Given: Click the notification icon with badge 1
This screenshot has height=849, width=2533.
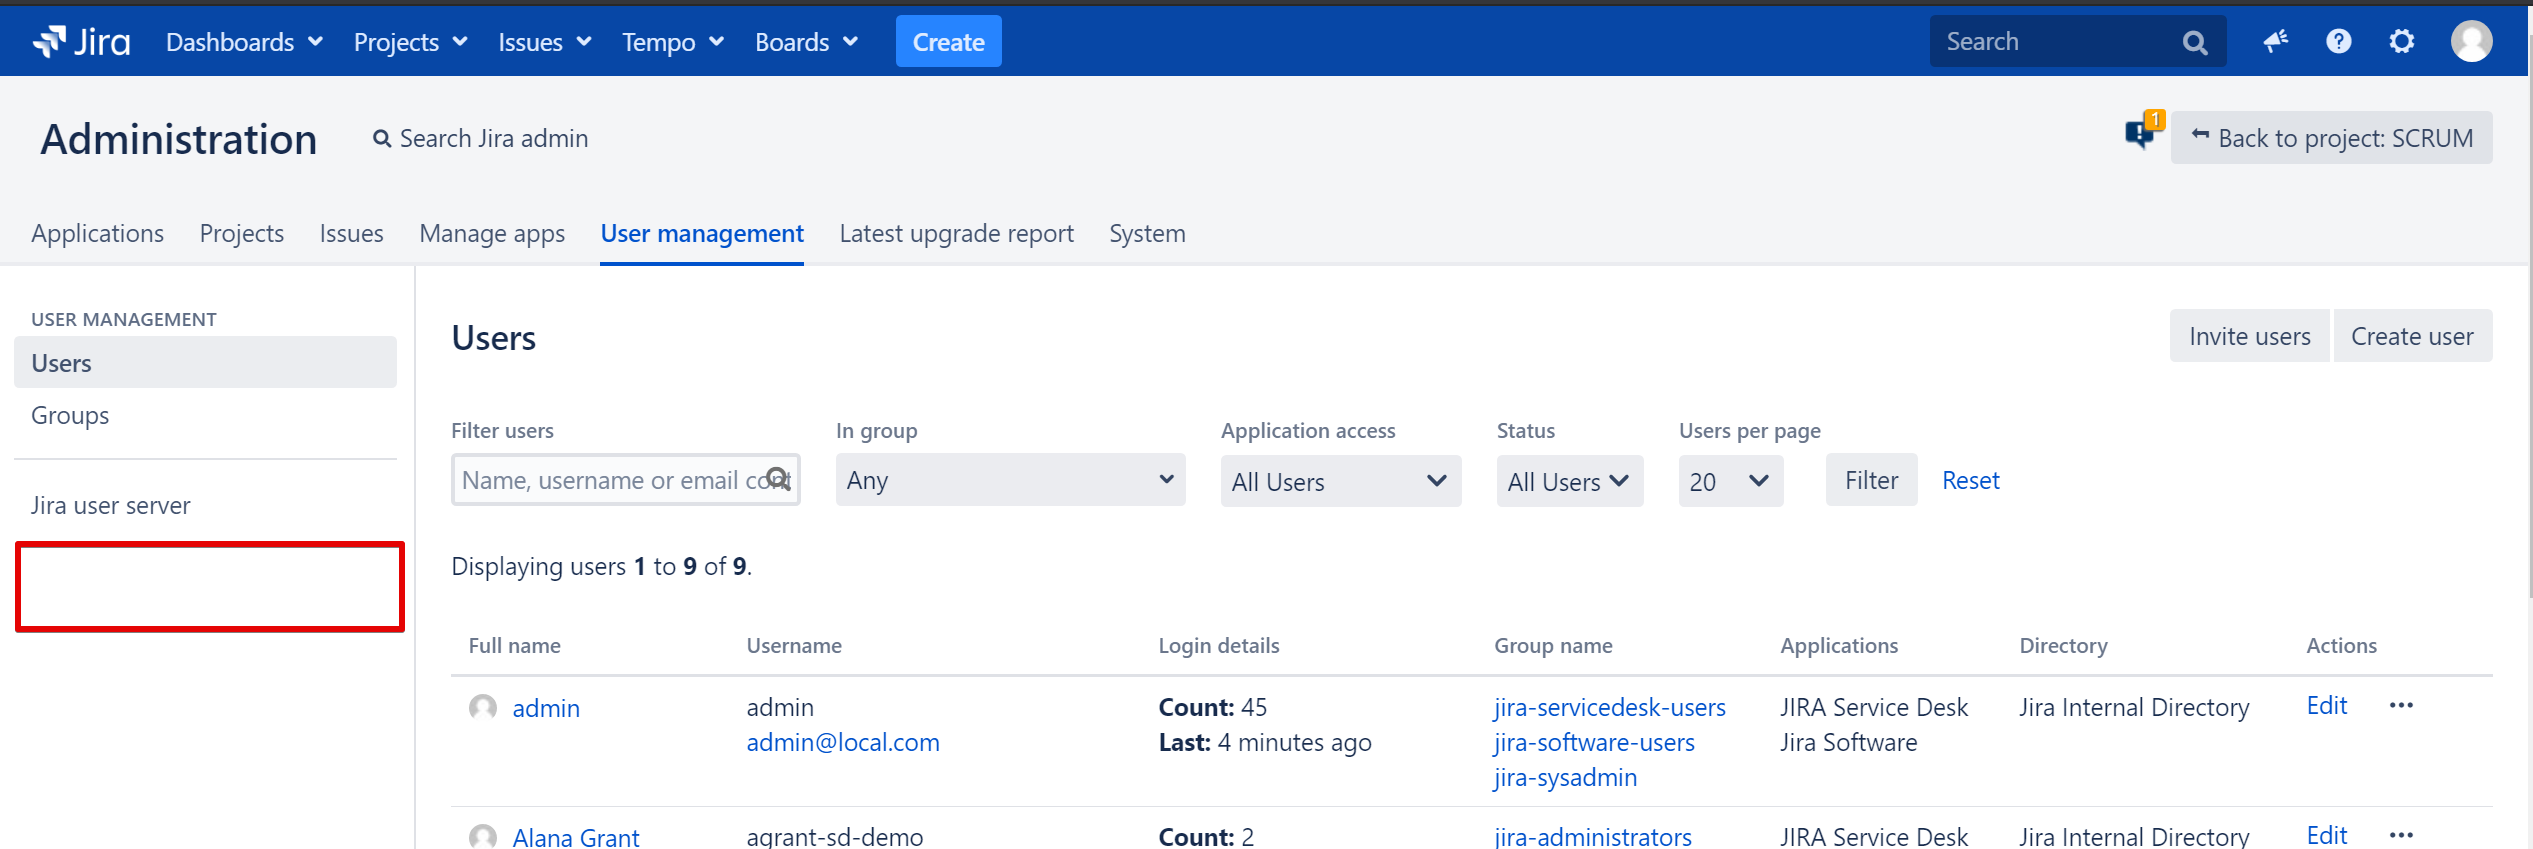Looking at the screenshot, I should coord(2143,132).
